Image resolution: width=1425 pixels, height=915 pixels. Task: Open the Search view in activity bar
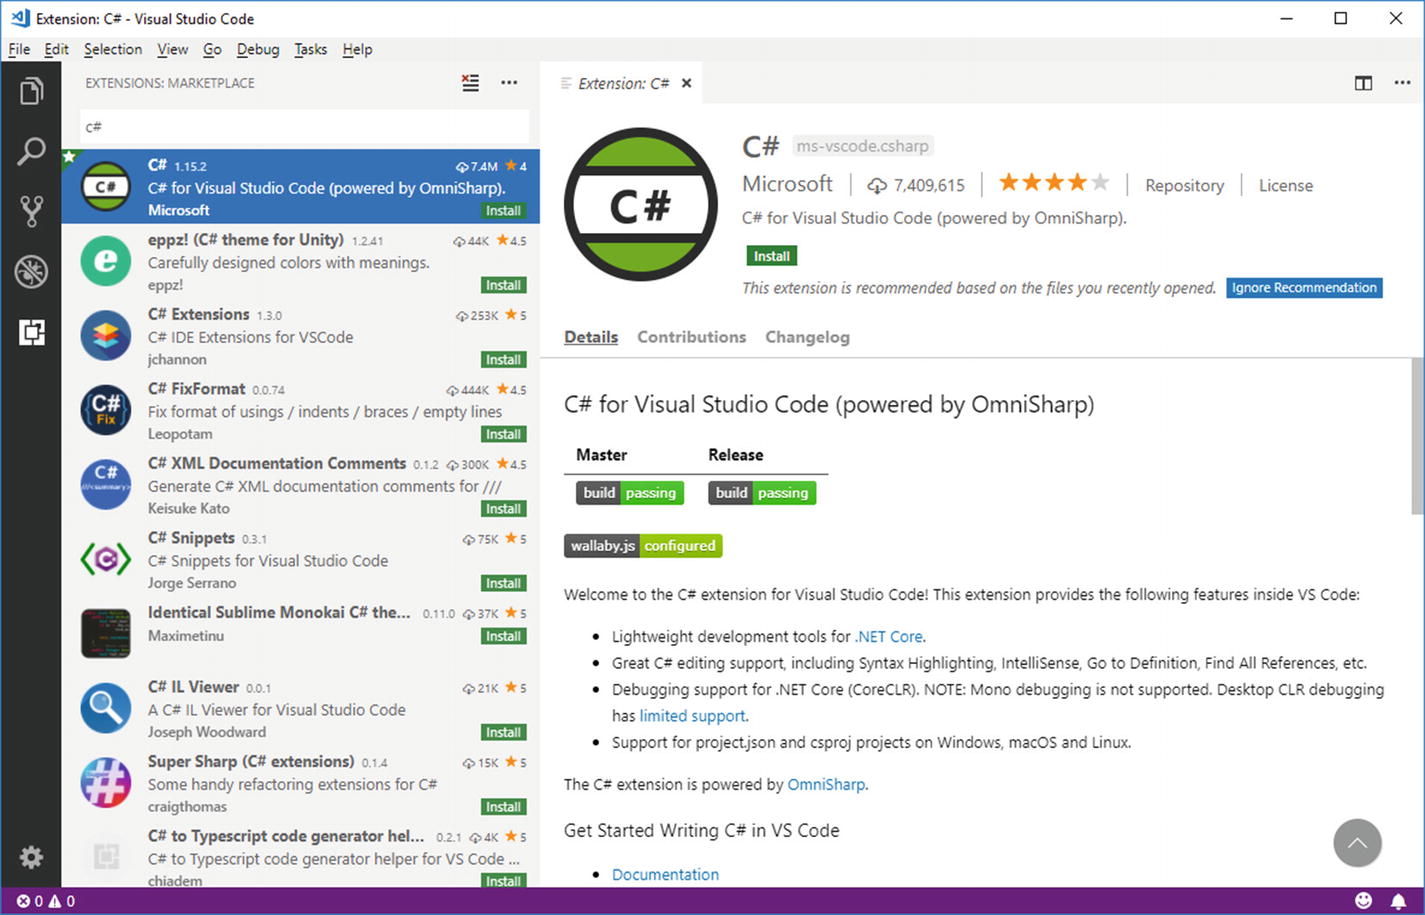[x=31, y=152]
